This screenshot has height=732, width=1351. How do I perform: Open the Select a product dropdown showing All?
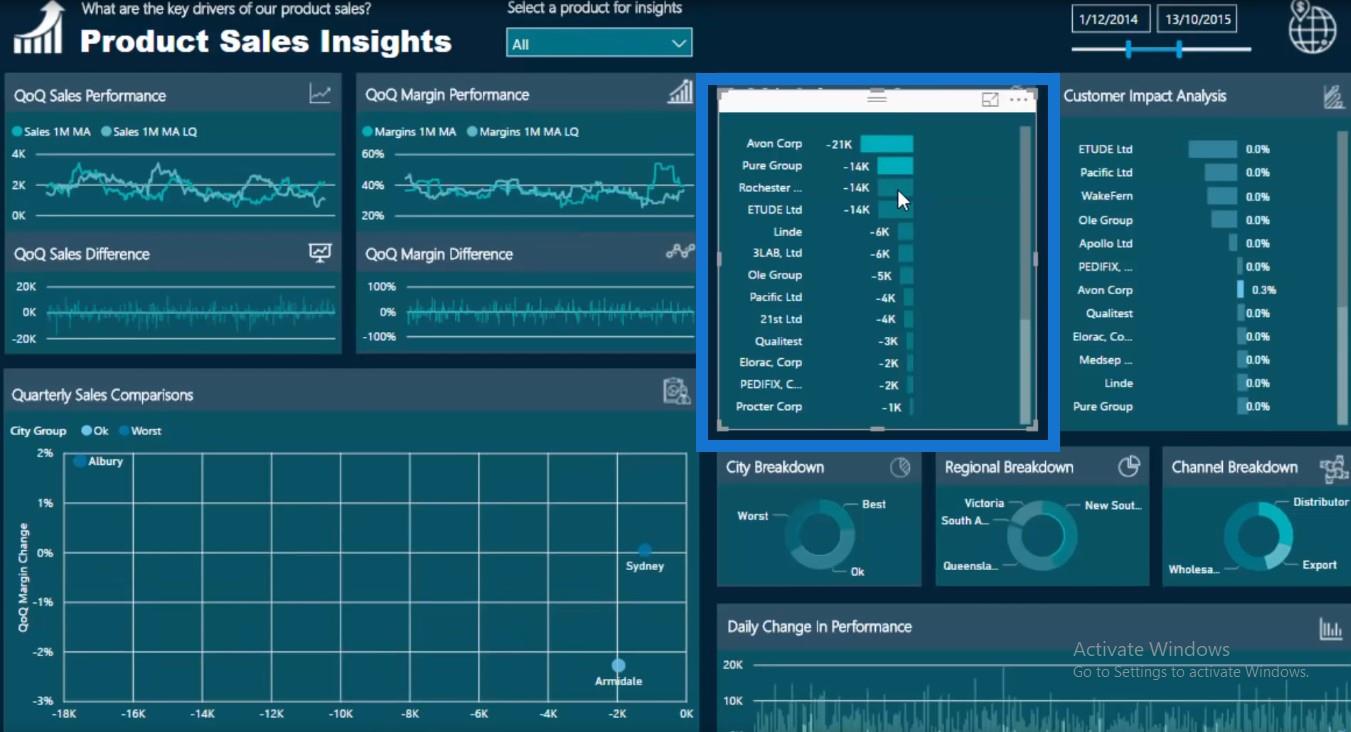[599, 43]
